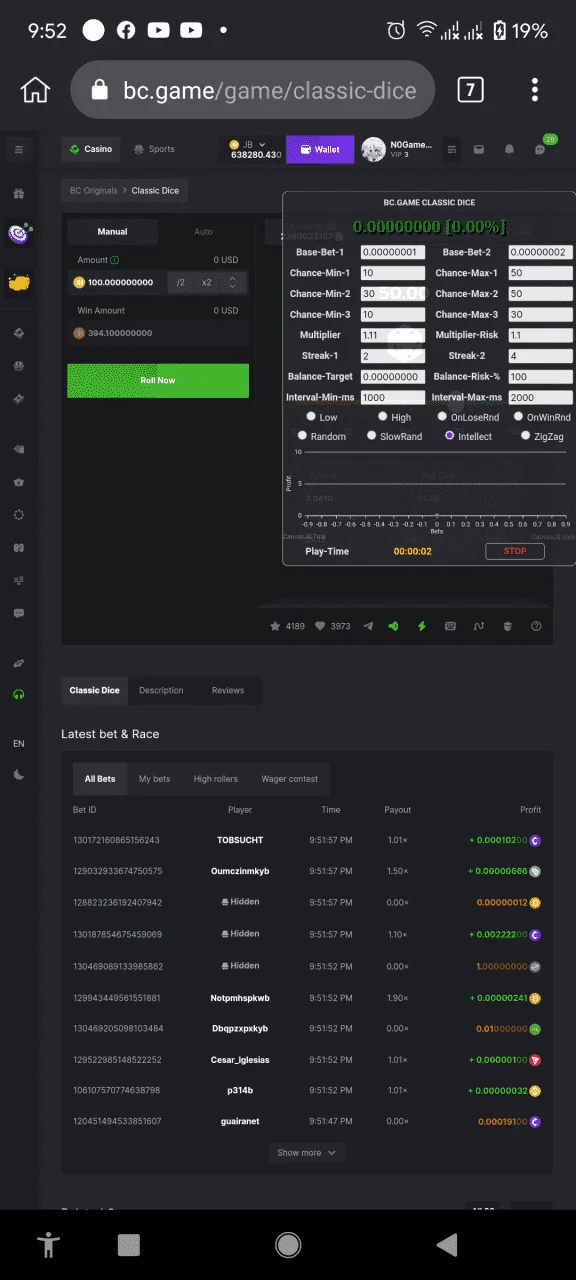Open the live stats graph icon
The image size is (576, 1280).
click(479, 626)
